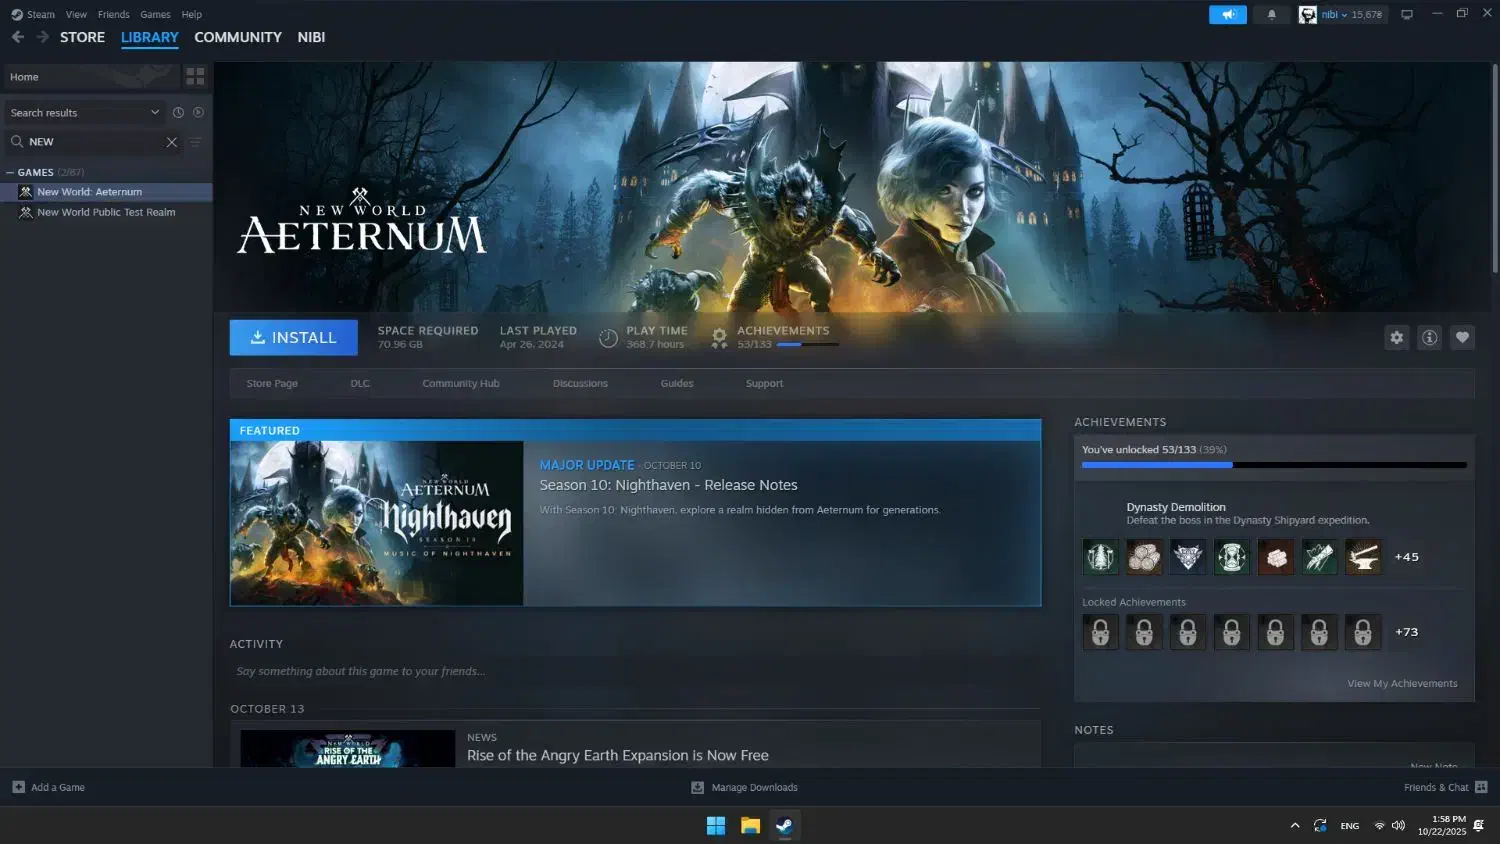Open File Explorer from the taskbar
Image resolution: width=1500 pixels, height=844 pixels.
click(x=750, y=826)
